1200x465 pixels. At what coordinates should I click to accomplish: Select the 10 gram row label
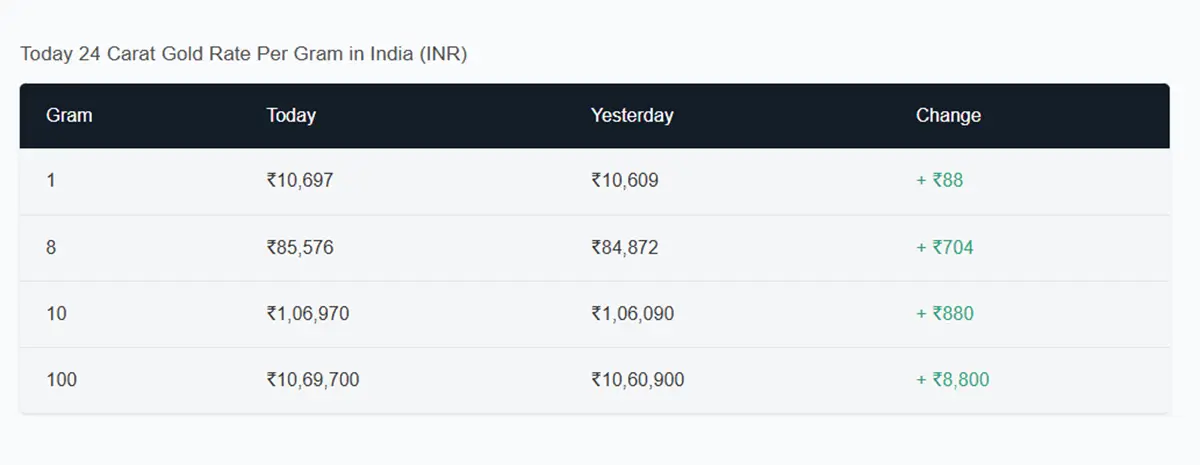[x=56, y=314]
